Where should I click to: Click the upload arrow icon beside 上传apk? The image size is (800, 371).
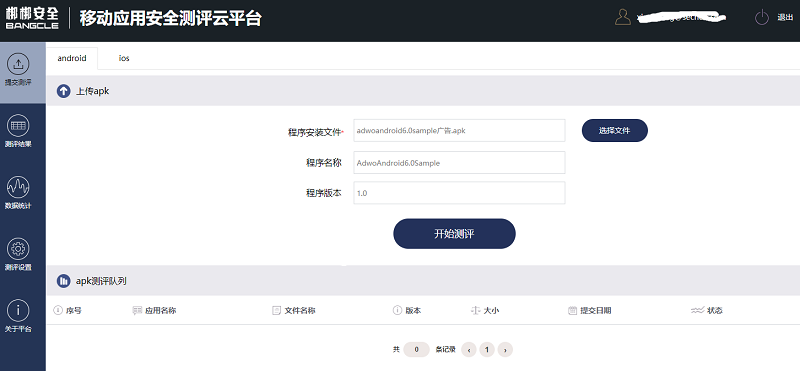[64, 91]
